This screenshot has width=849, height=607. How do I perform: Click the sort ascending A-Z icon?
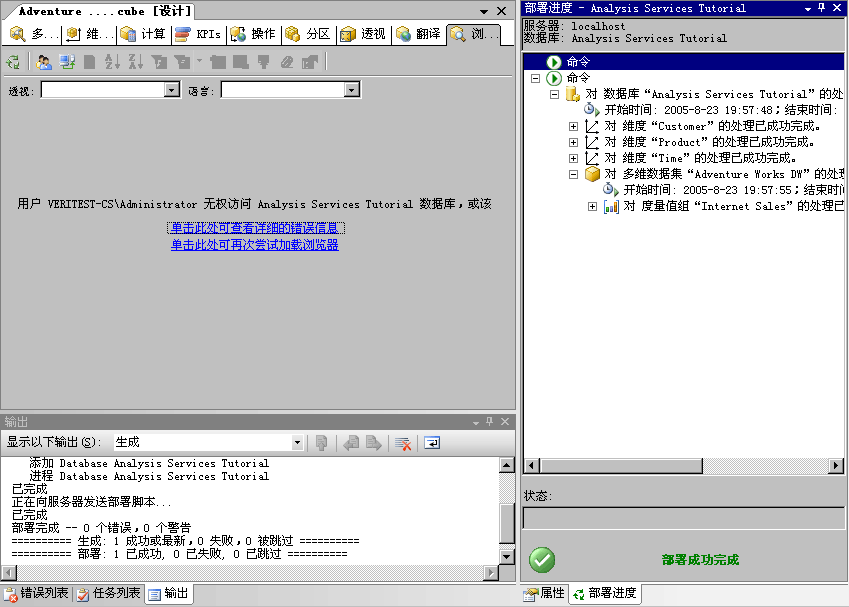click(x=112, y=62)
